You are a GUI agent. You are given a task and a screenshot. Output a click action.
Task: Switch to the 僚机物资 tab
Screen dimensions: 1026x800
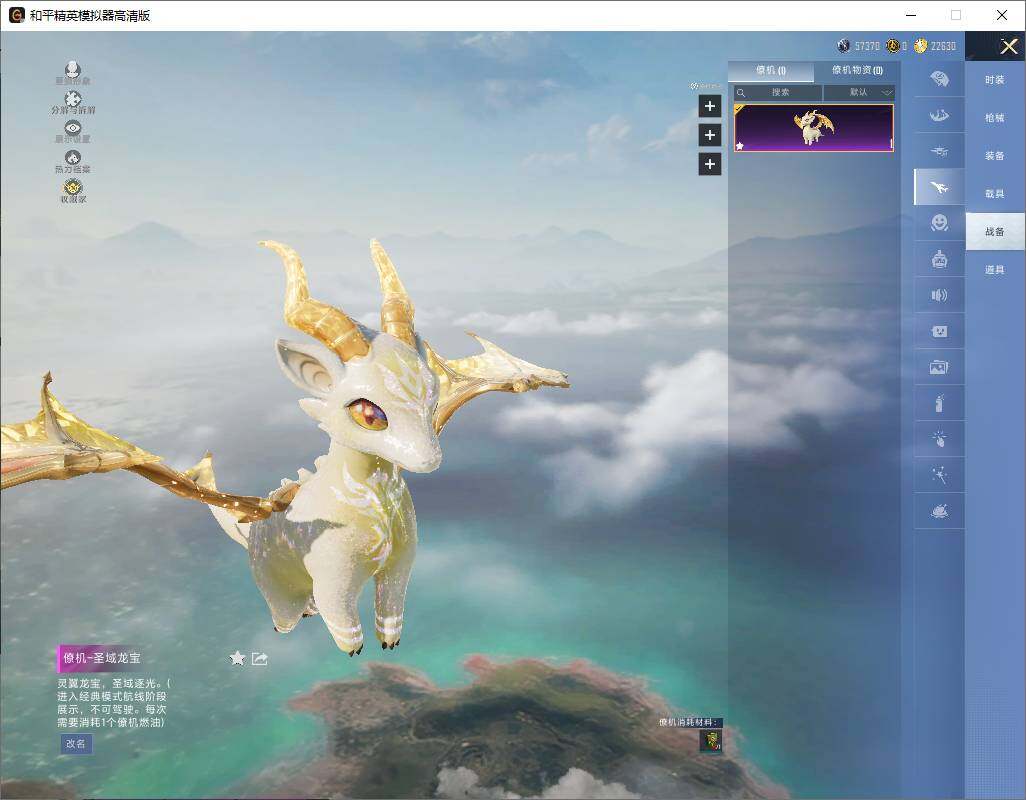pyautogui.click(x=857, y=71)
